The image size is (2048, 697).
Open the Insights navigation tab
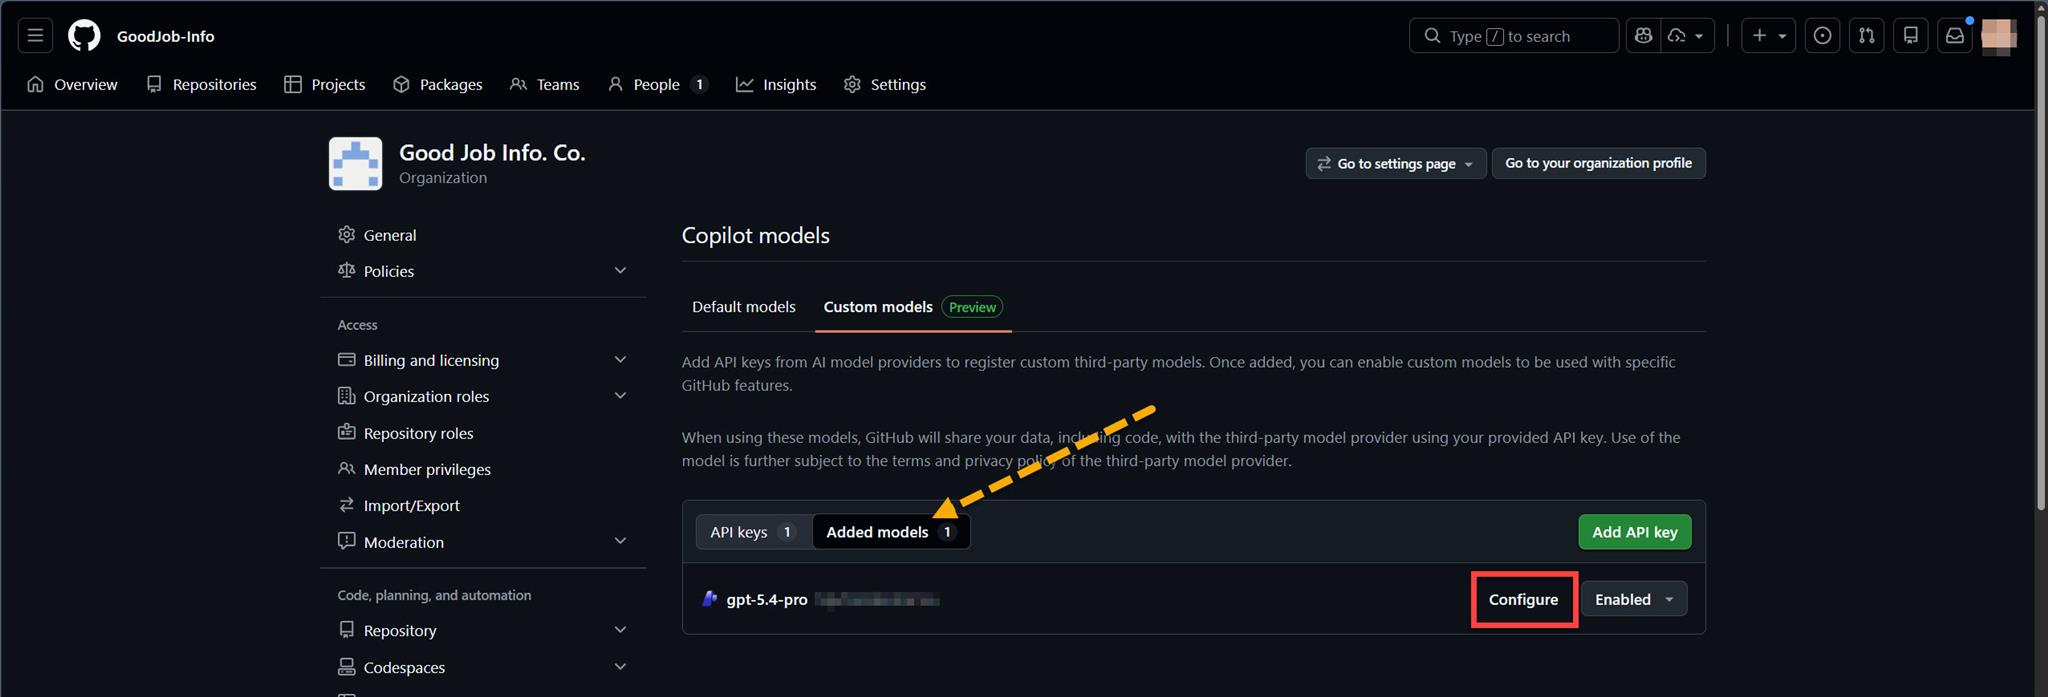(x=776, y=85)
